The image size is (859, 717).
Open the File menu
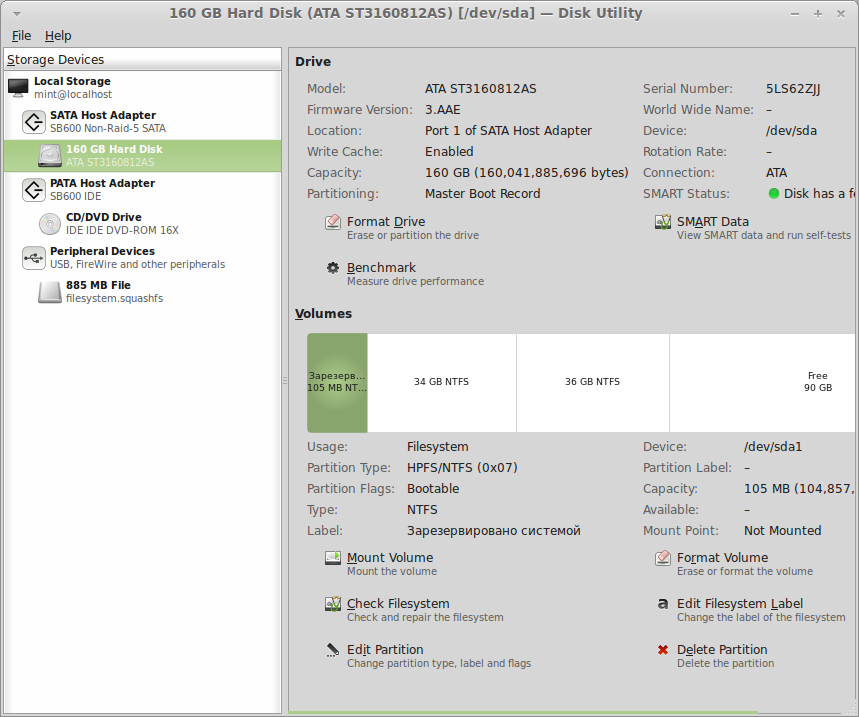[21, 36]
